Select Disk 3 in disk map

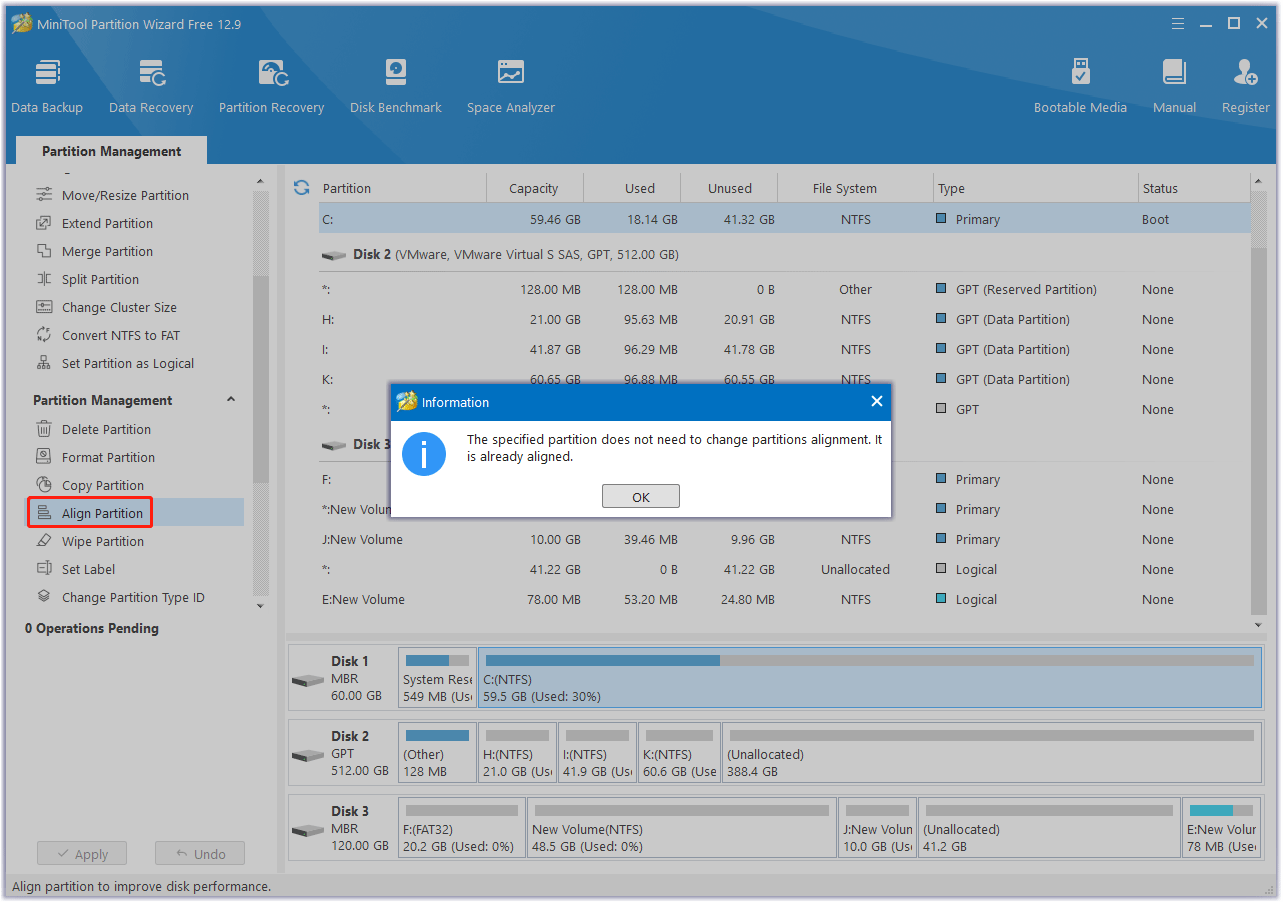pos(343,829)
